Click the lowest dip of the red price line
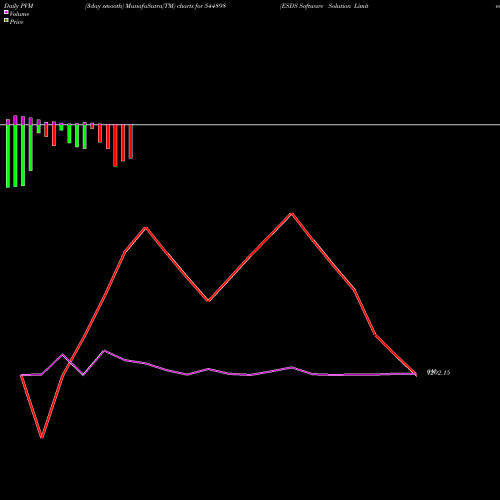Screen dimensions: 500x500 click(42, 437)
